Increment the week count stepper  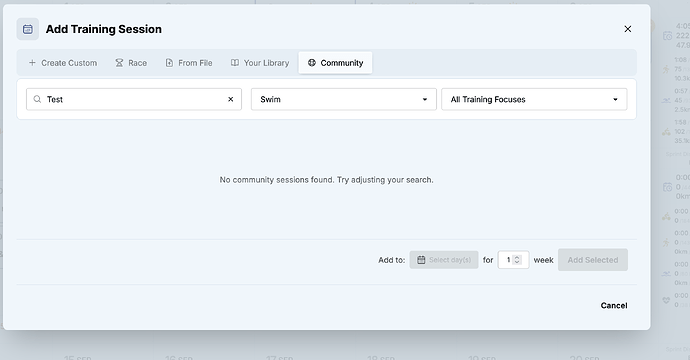(518, 258)
